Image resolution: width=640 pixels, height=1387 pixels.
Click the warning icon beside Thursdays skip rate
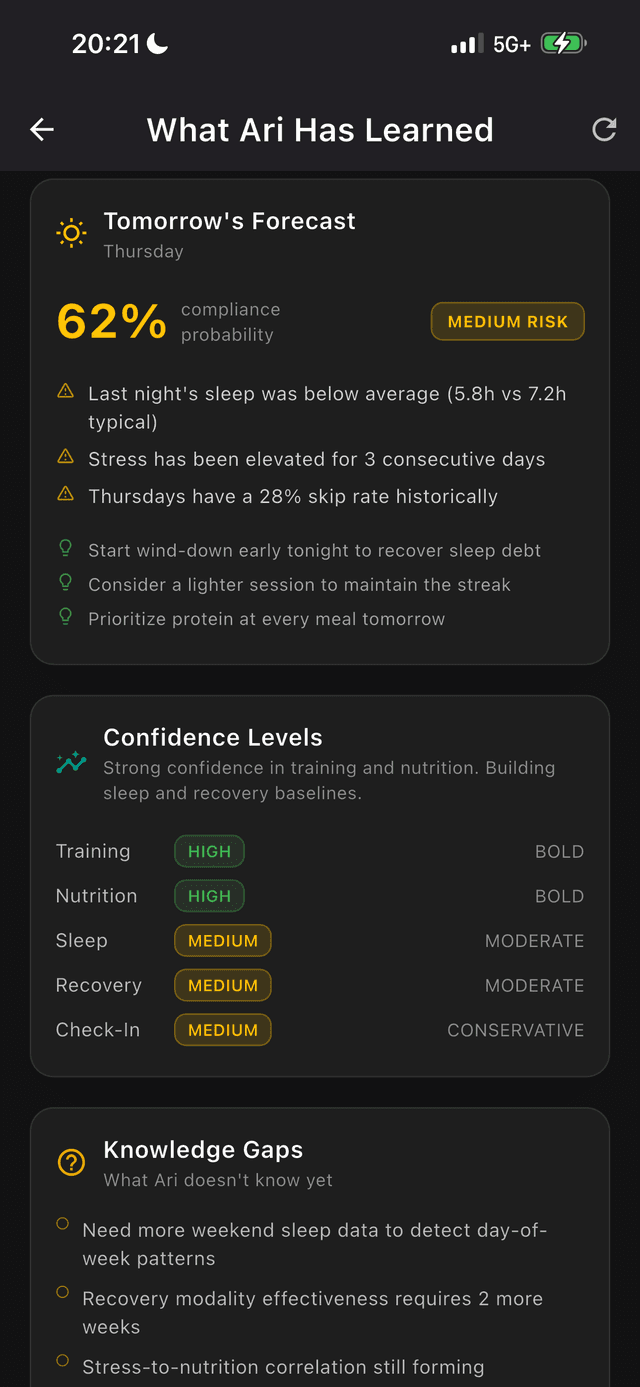point(65,493)
